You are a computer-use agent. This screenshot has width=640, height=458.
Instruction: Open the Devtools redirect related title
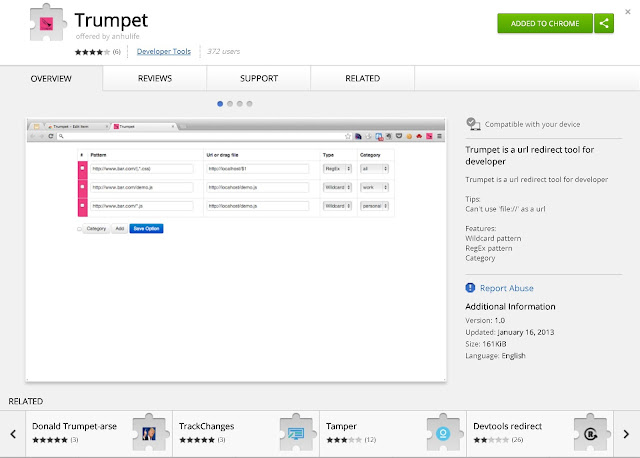pyautogui.click(x=507, y=426)
